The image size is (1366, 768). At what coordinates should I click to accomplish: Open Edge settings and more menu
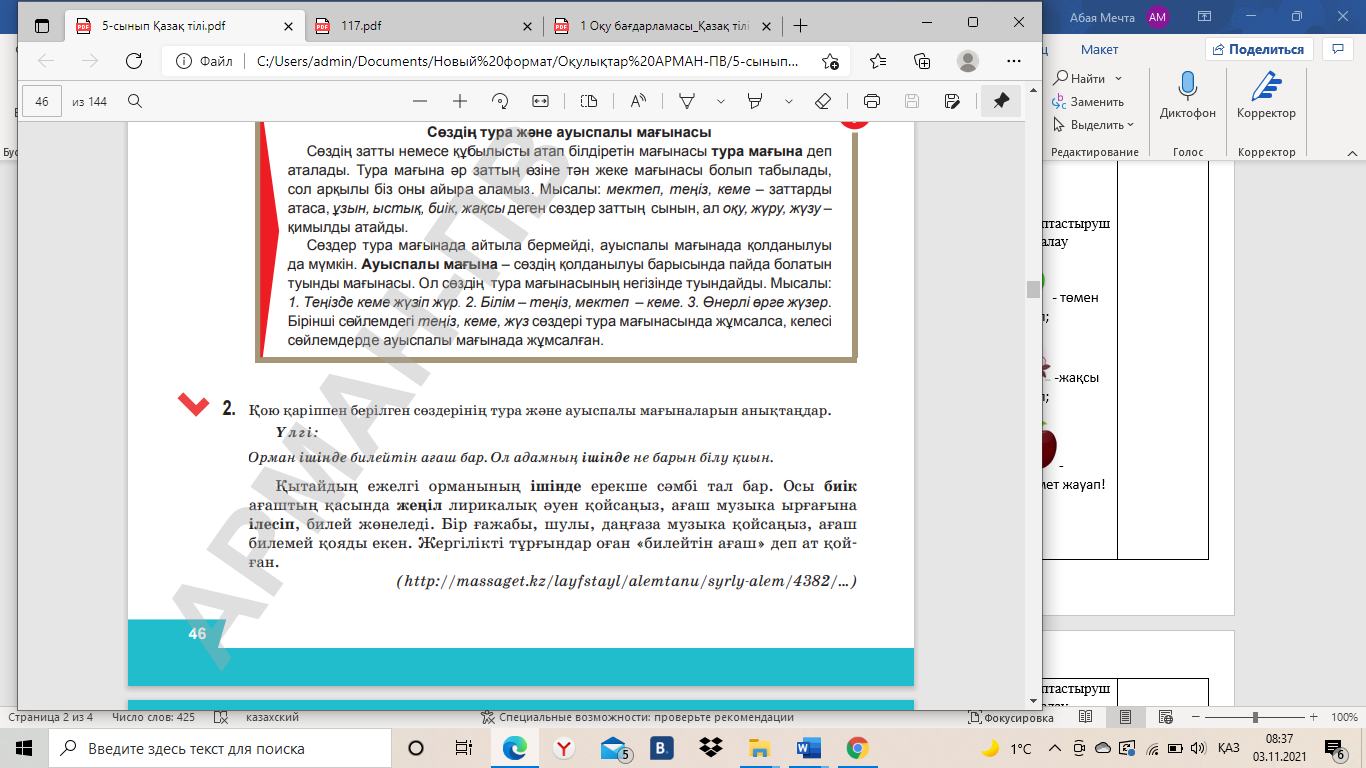click(1012, 61)
